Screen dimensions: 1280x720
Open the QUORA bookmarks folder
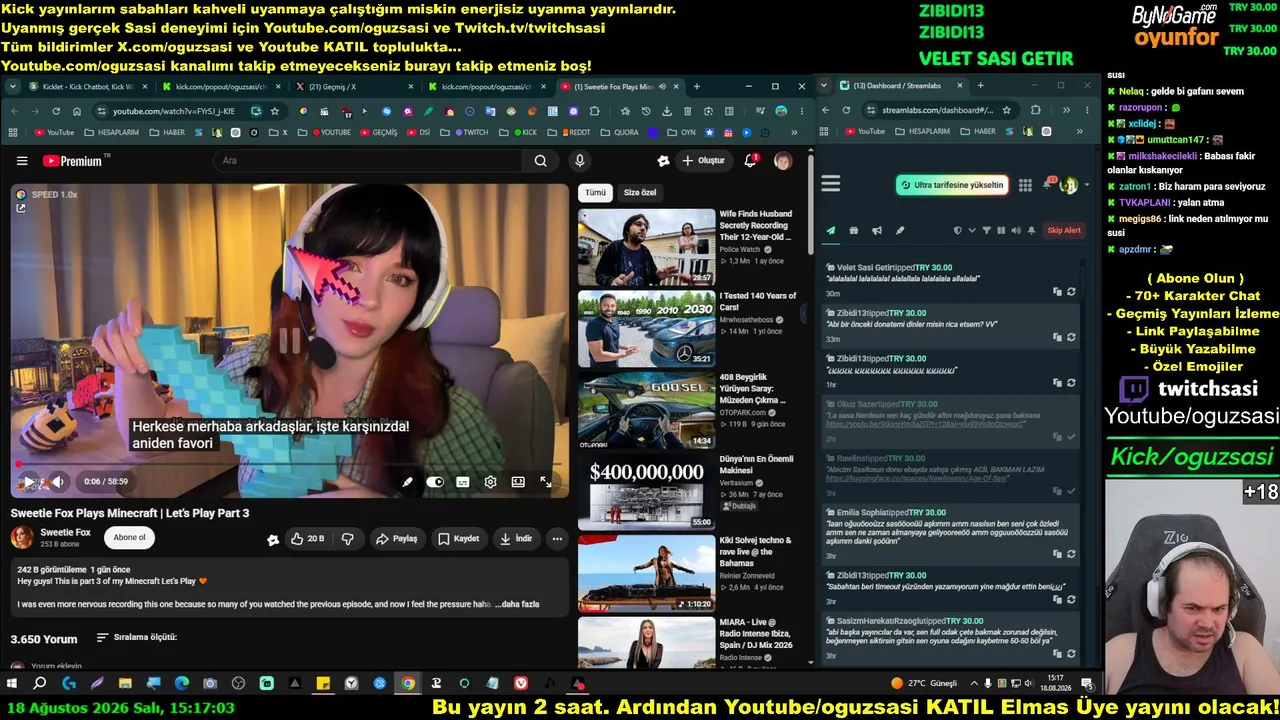click(621, 132)
